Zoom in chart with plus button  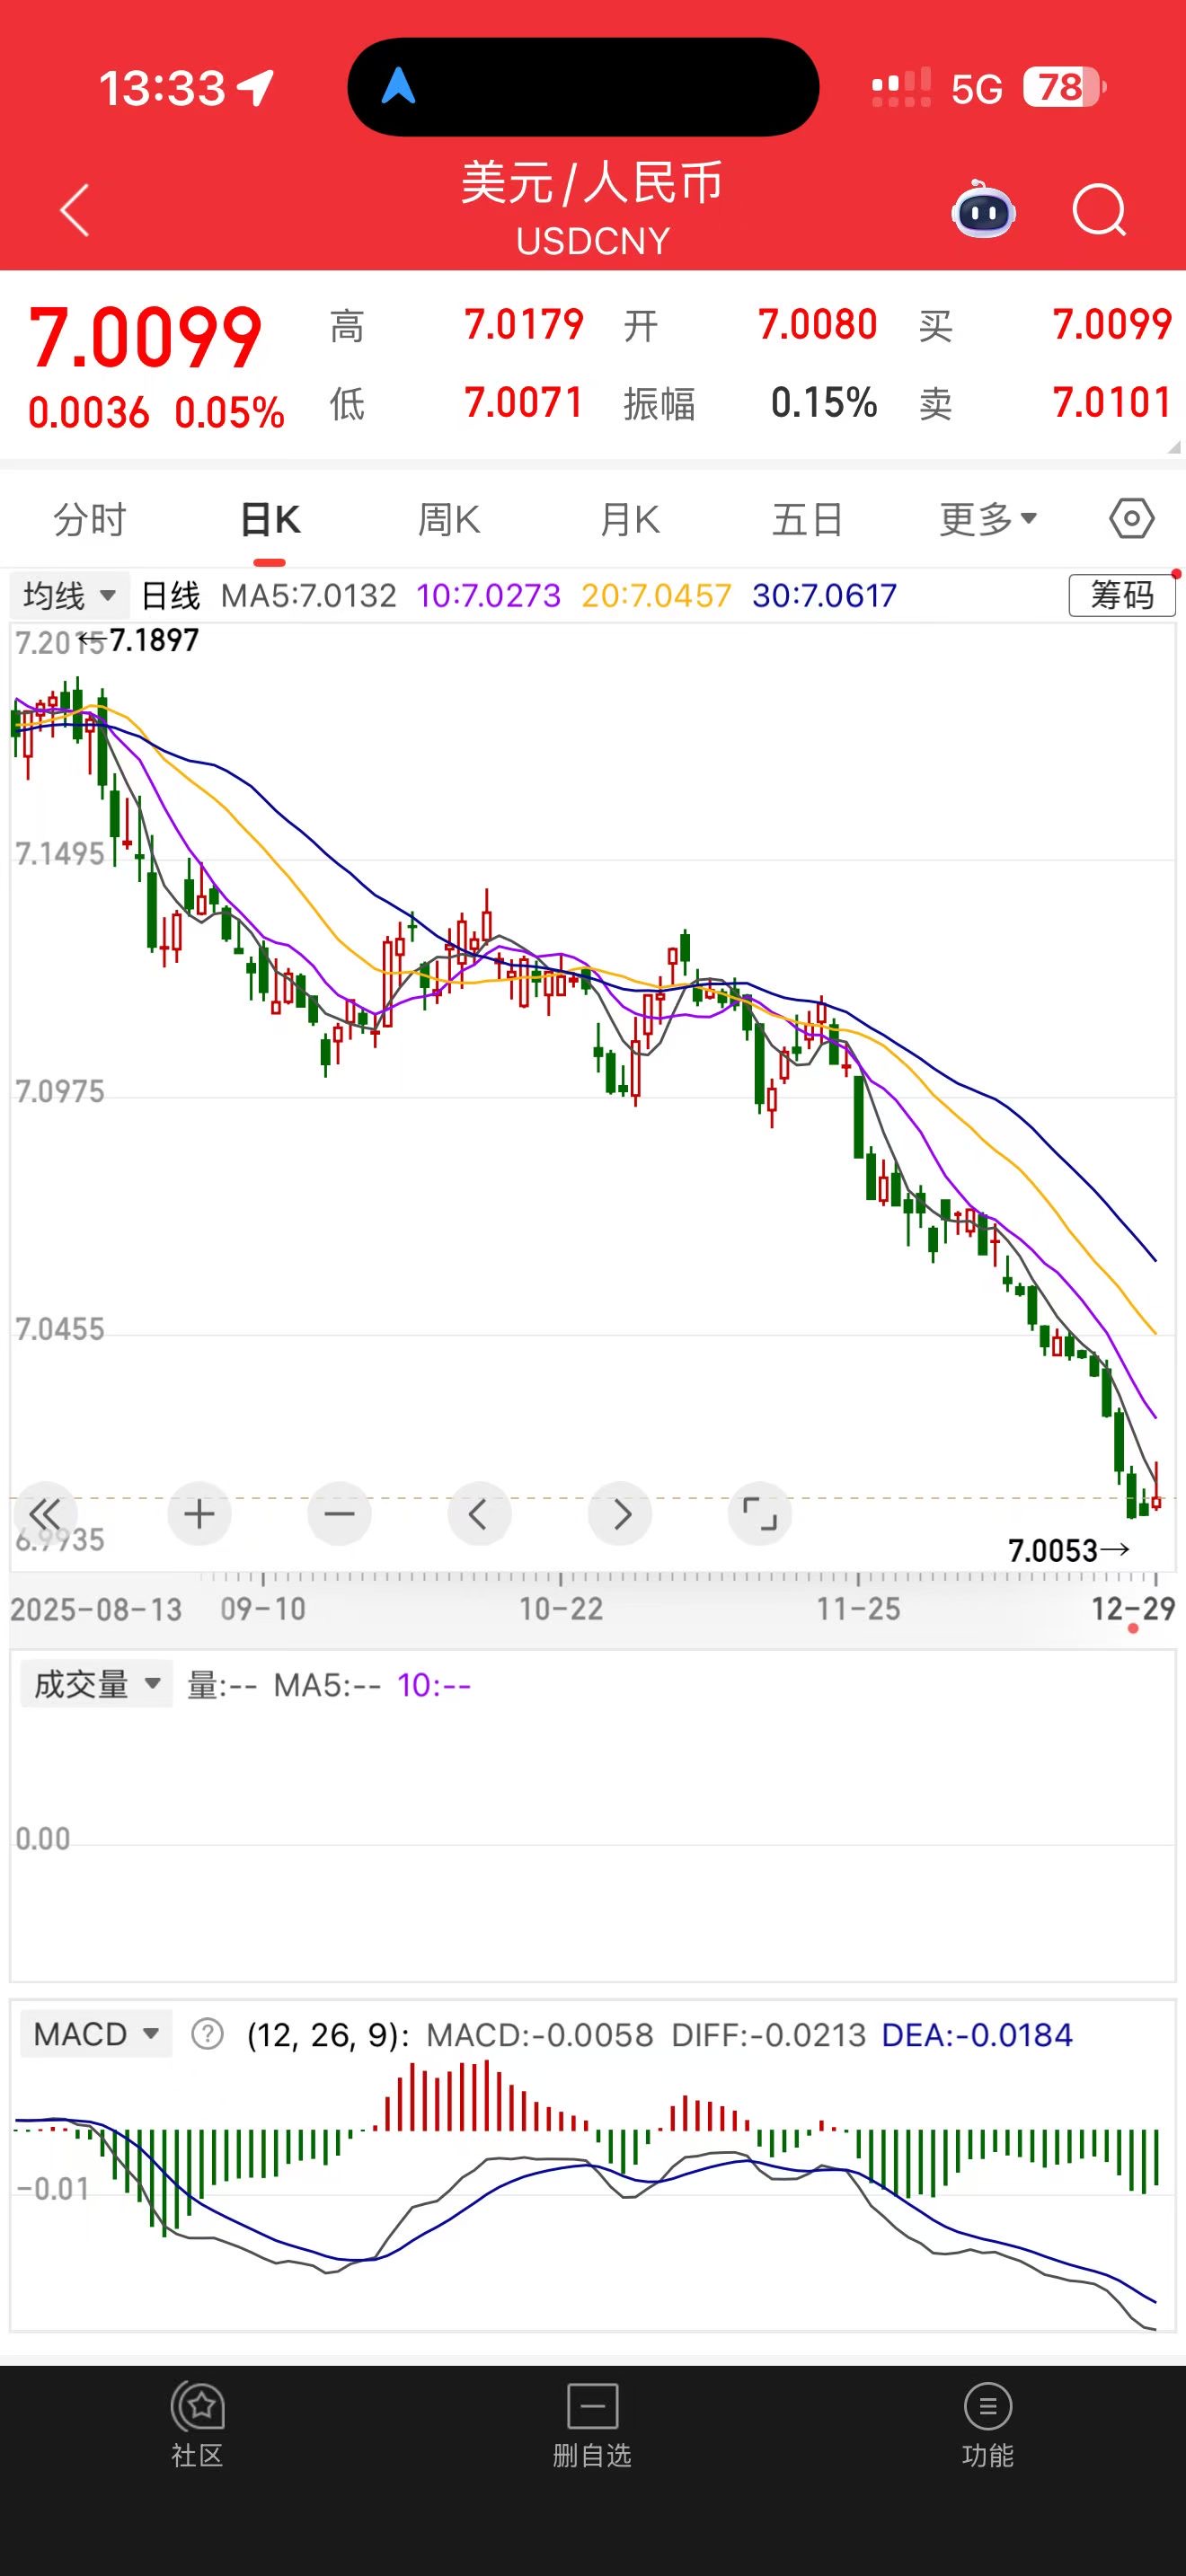199,1514
